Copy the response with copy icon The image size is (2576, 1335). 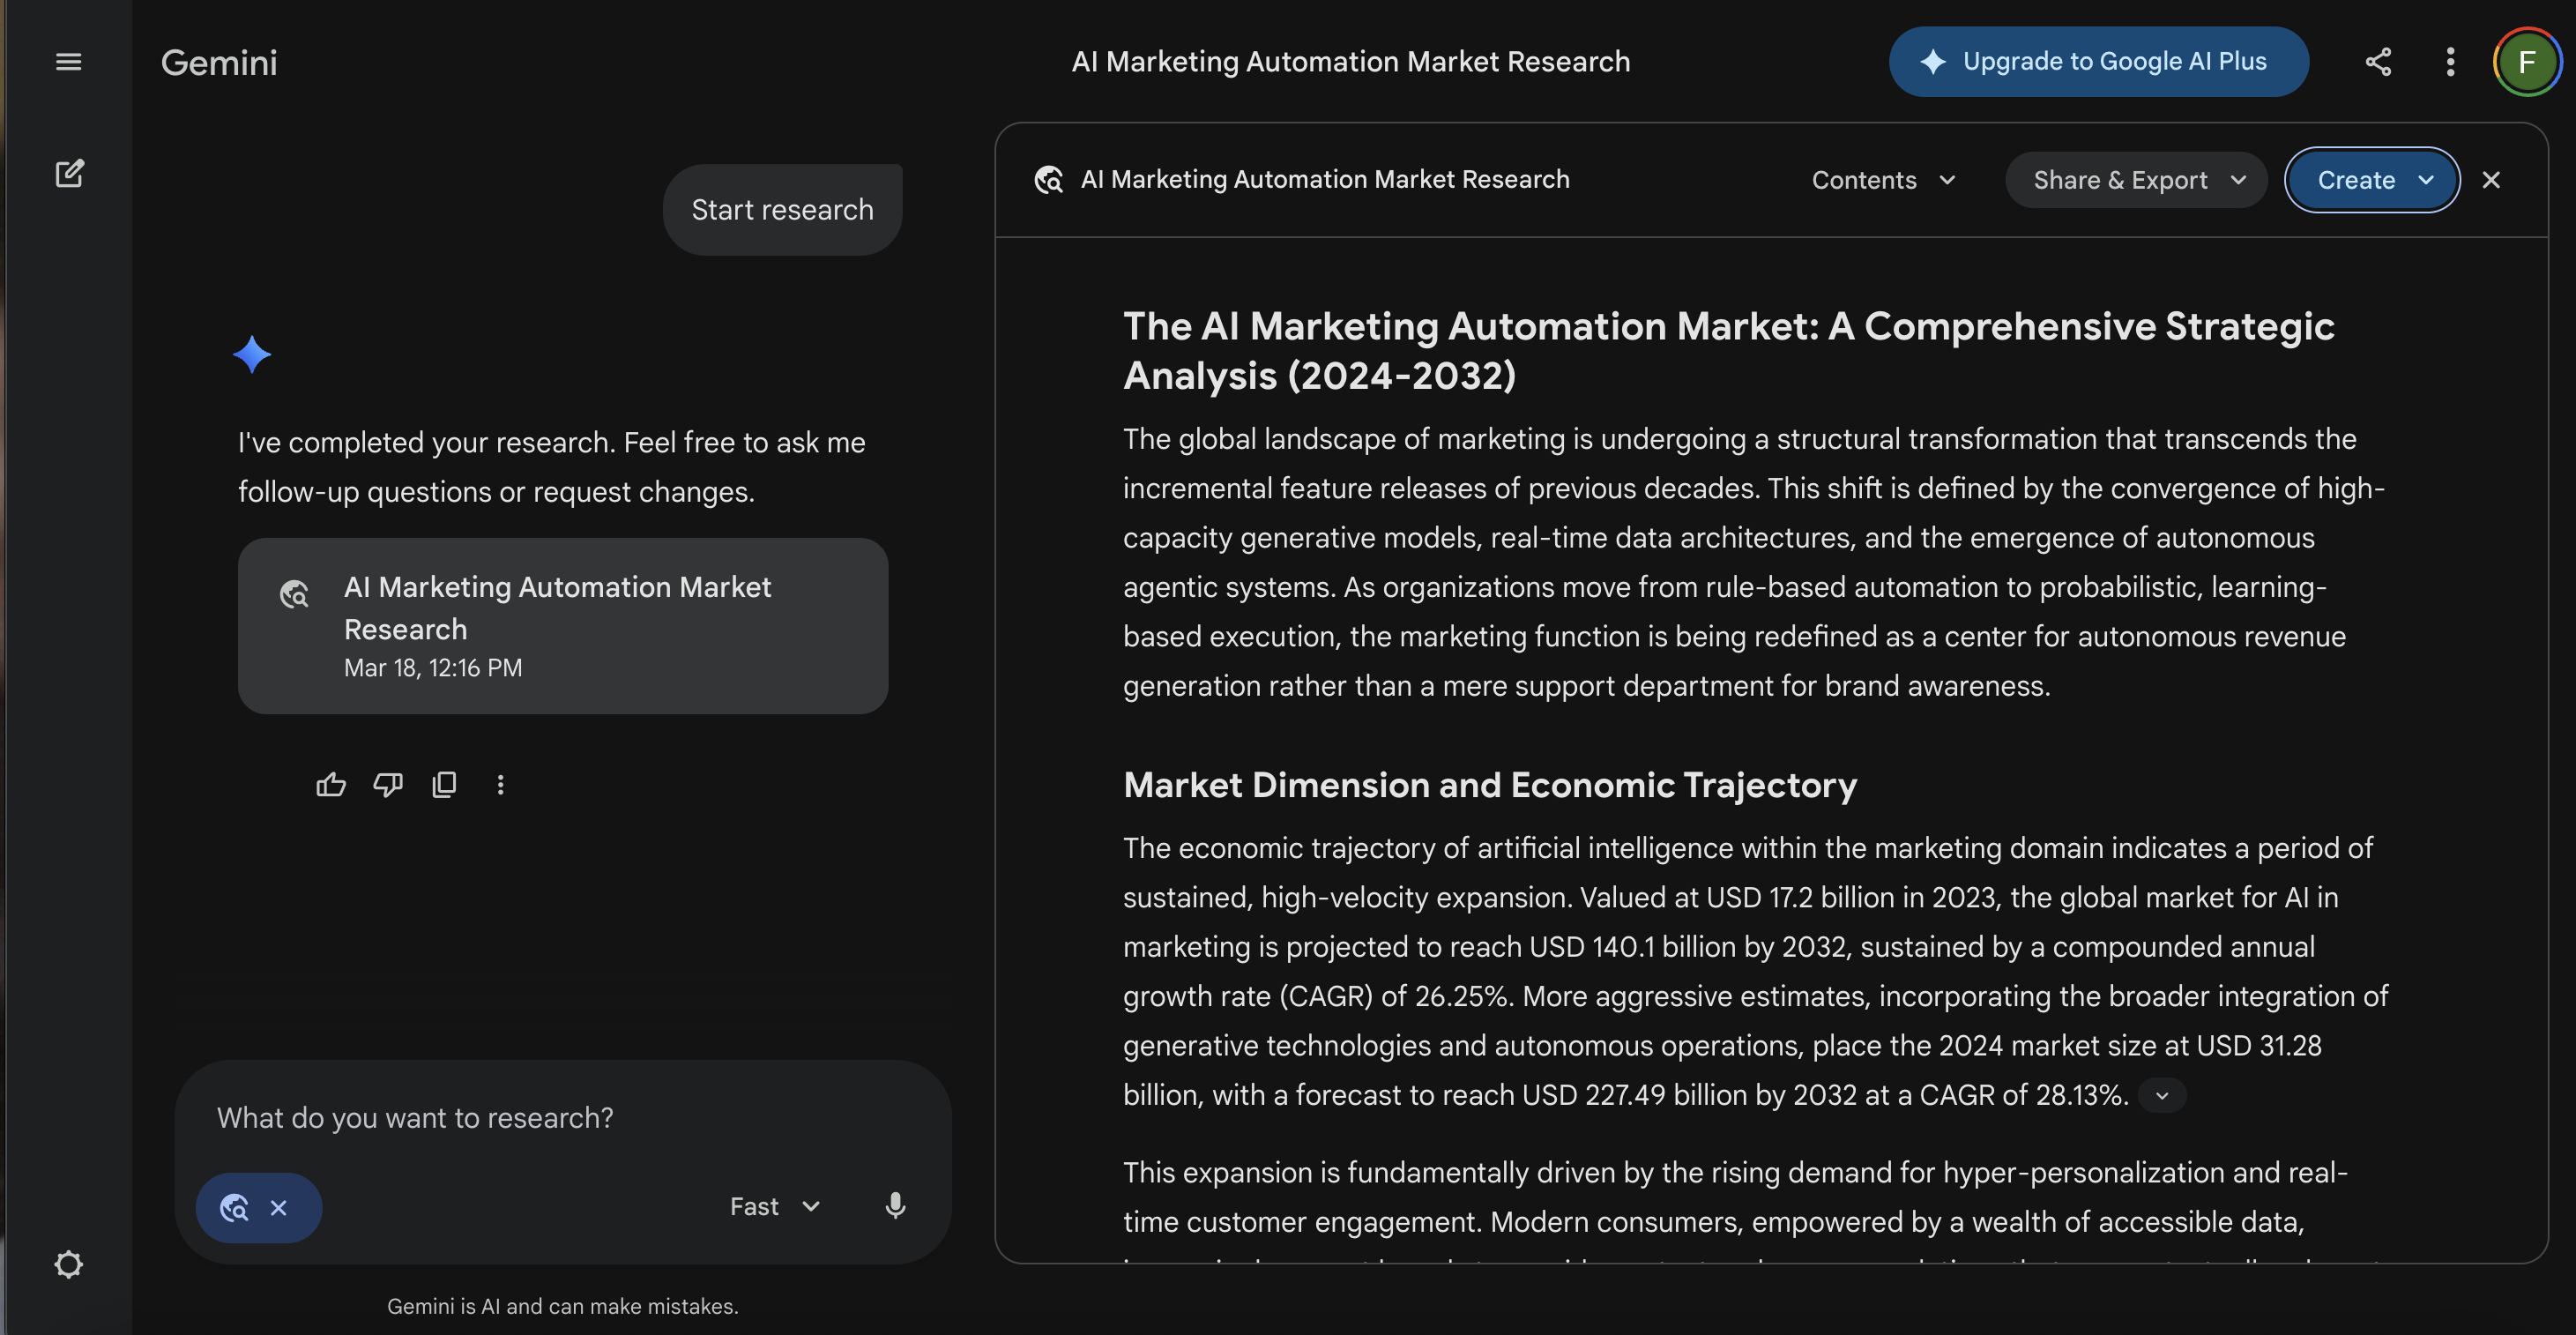coord(444,785)
